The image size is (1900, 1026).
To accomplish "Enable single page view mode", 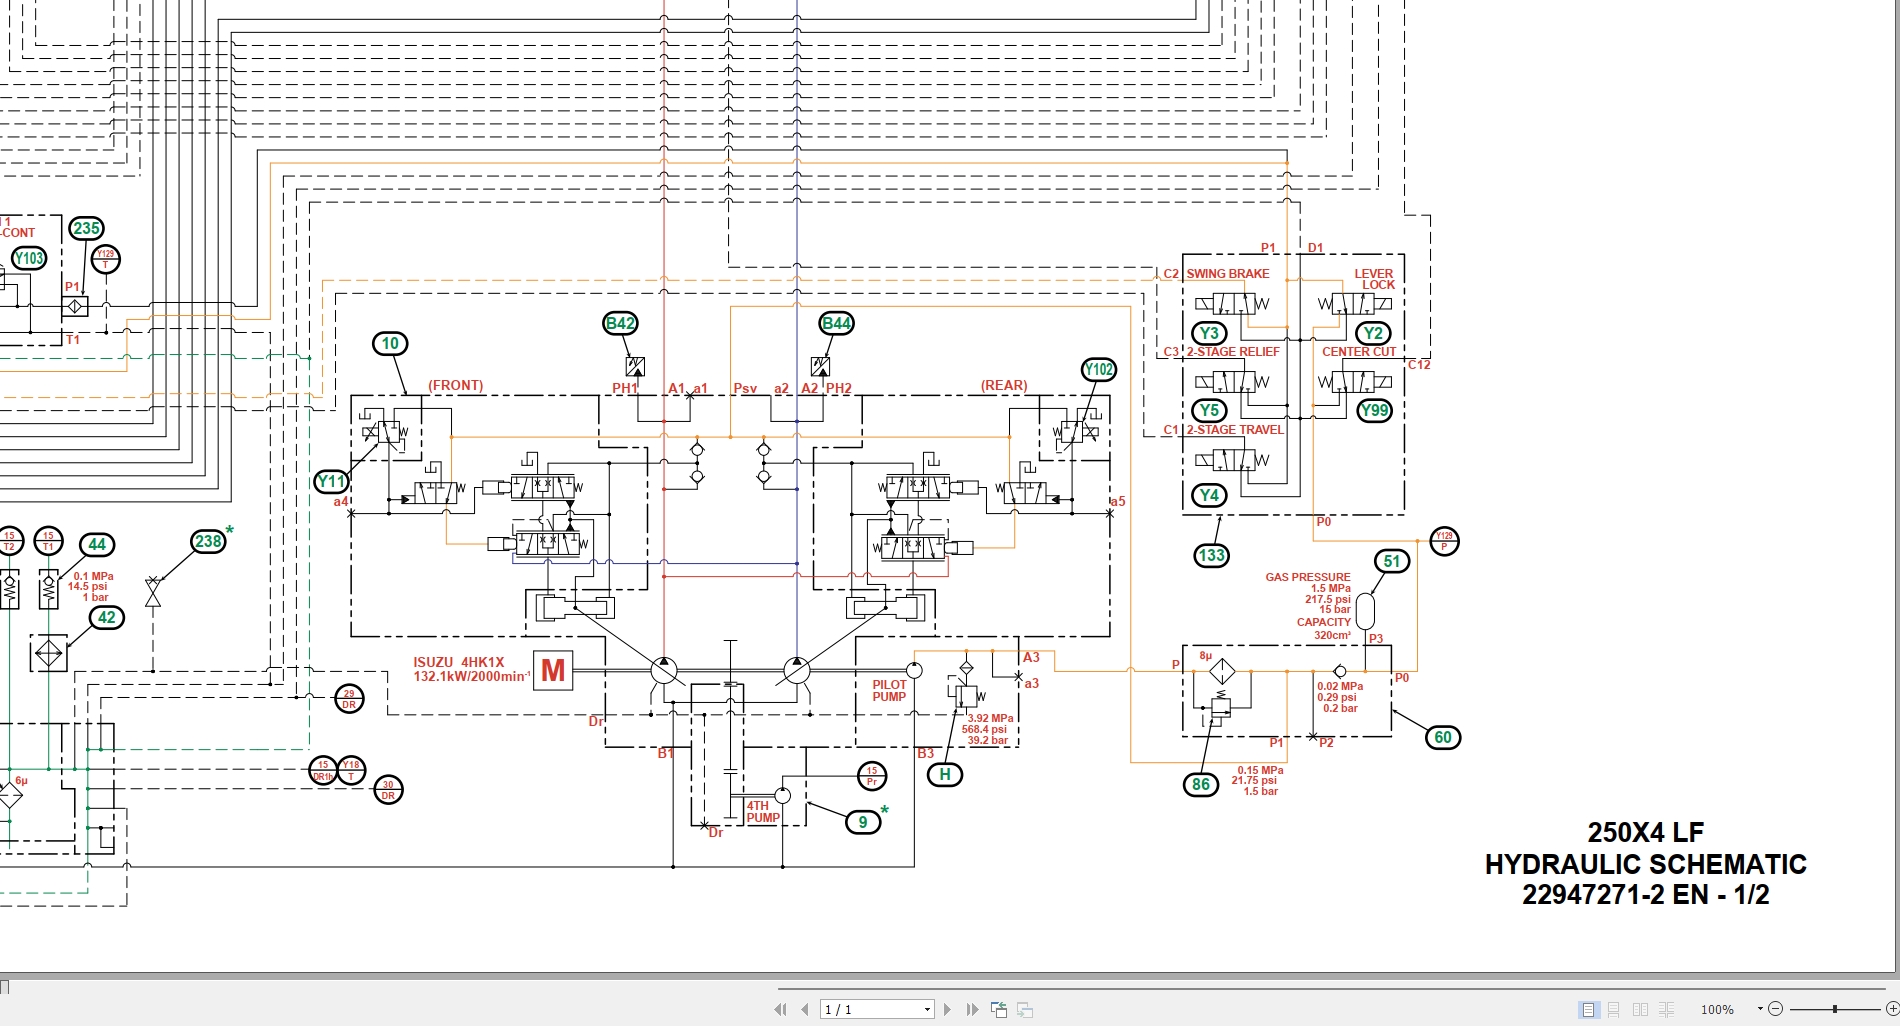I will 1588,1008.
